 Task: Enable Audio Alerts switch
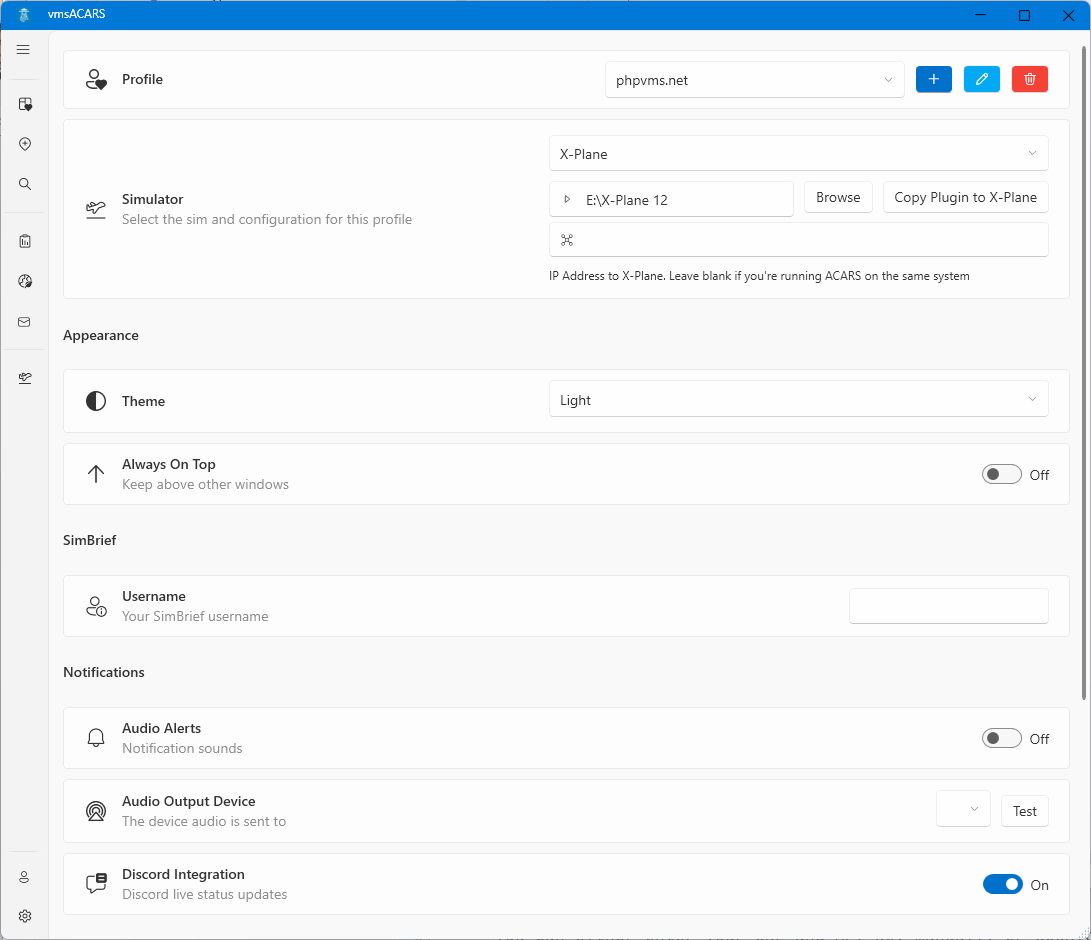(1001, 738)
